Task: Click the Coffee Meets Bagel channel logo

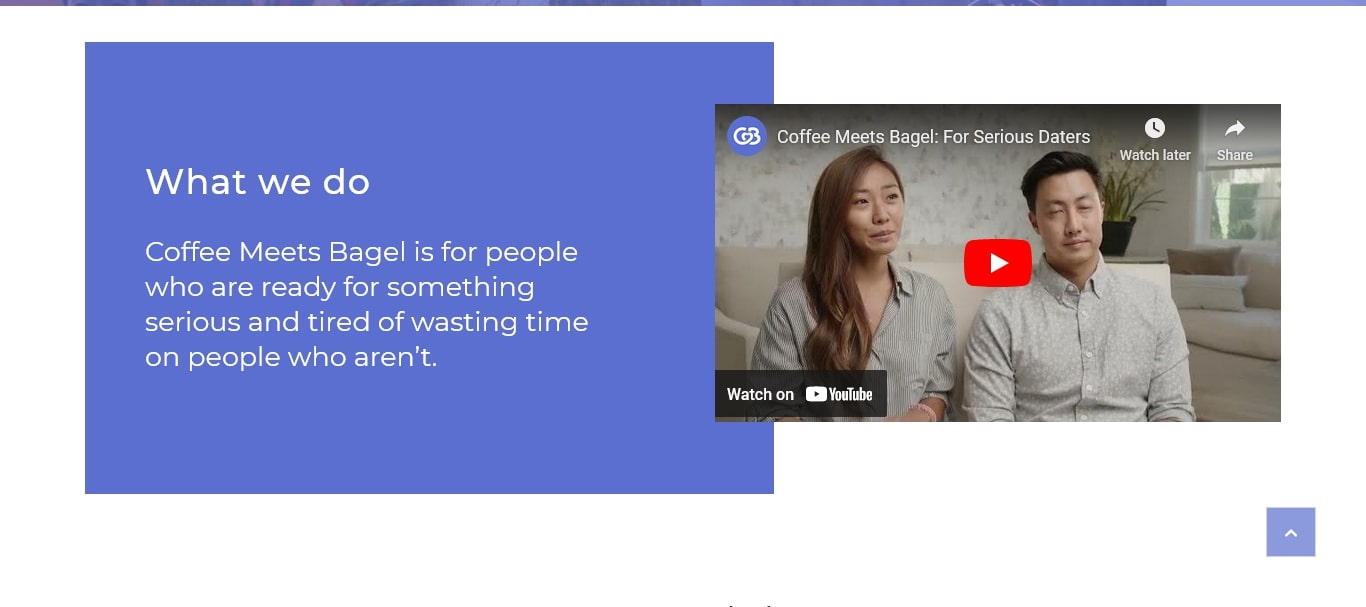Action: (747, 136)
